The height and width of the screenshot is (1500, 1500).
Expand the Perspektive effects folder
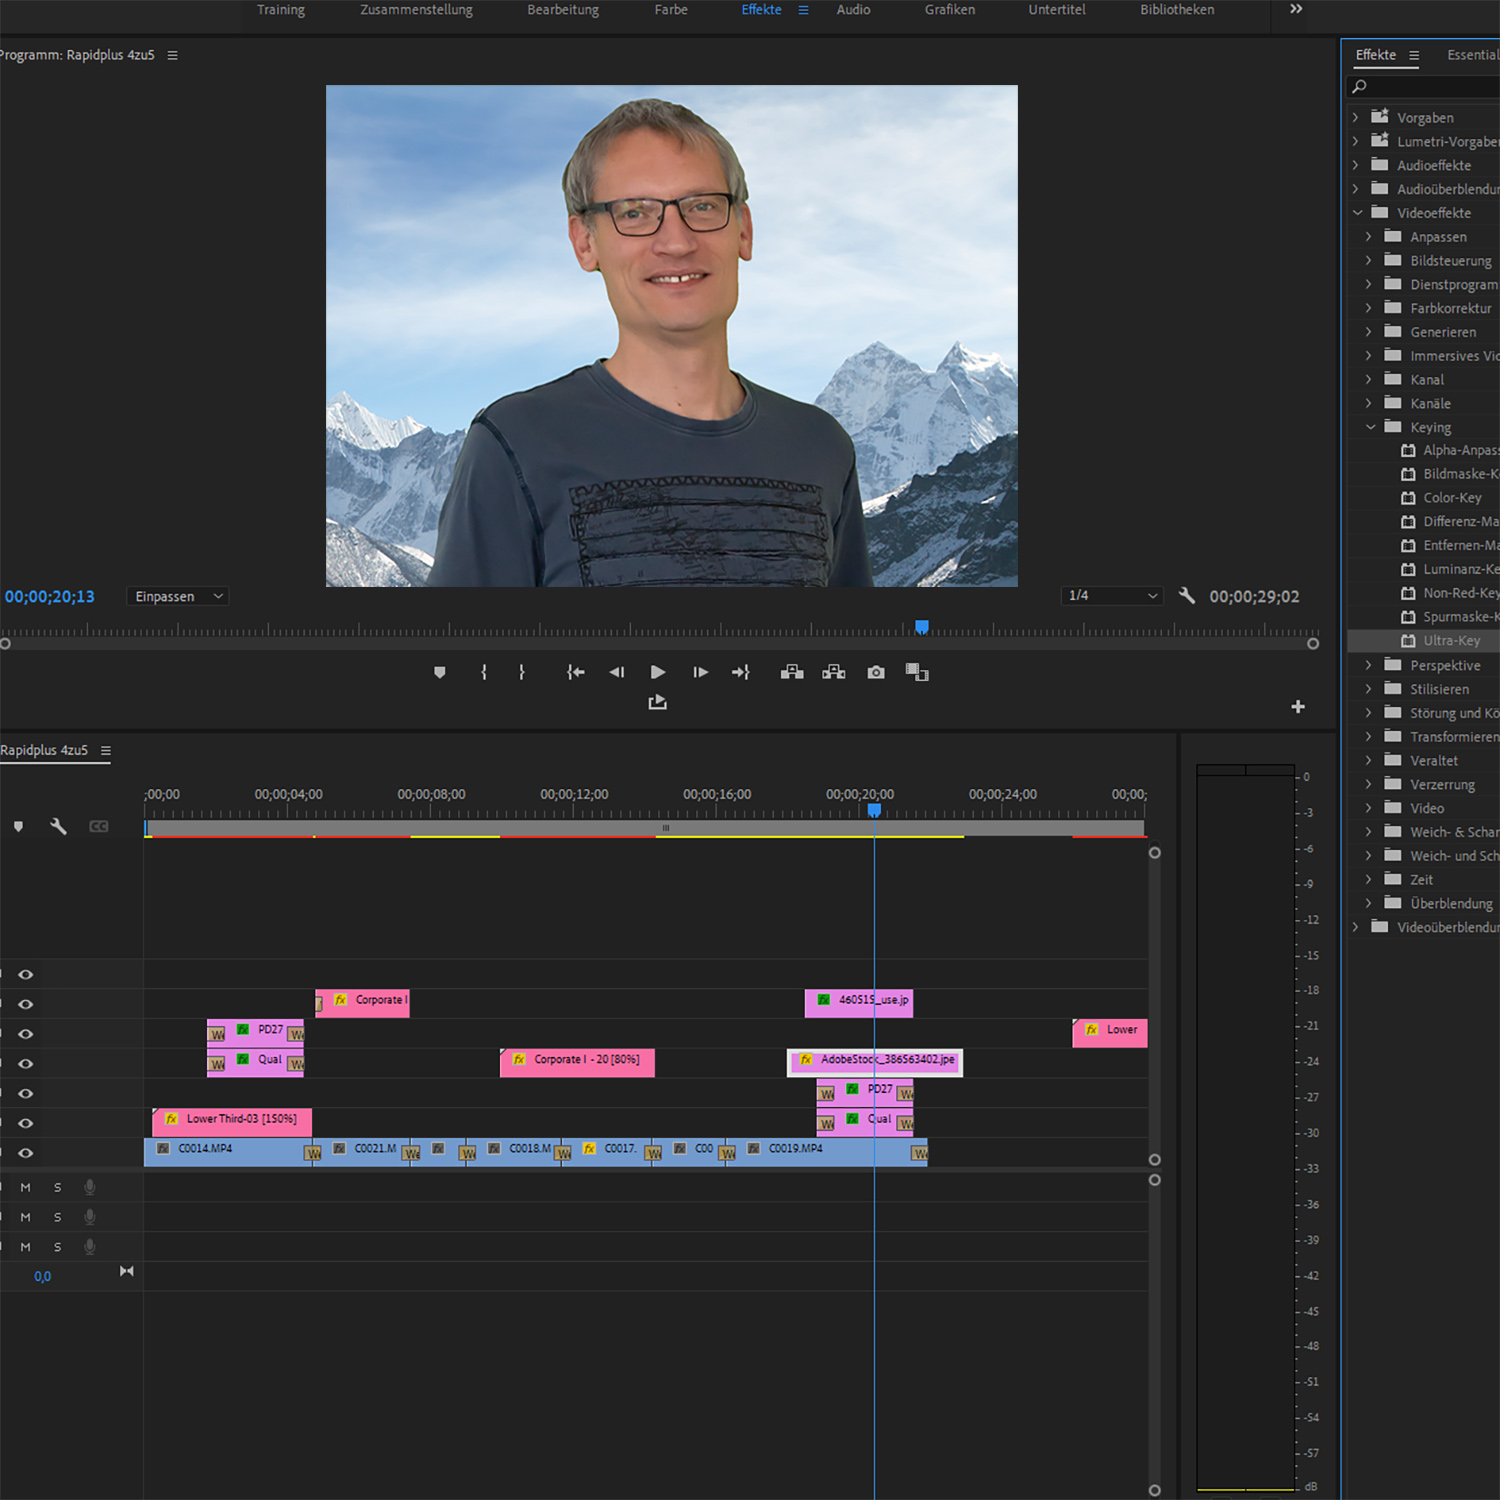point(1369,665)
